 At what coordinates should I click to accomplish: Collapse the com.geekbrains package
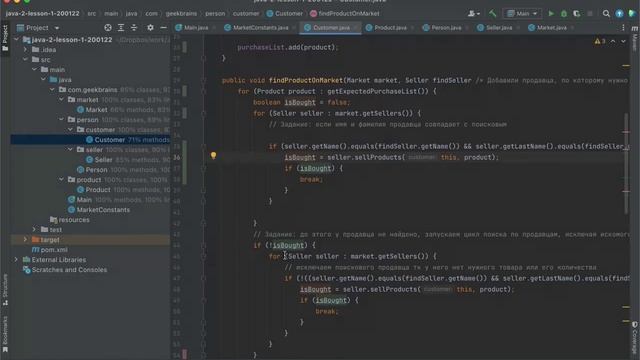(52, 89)
